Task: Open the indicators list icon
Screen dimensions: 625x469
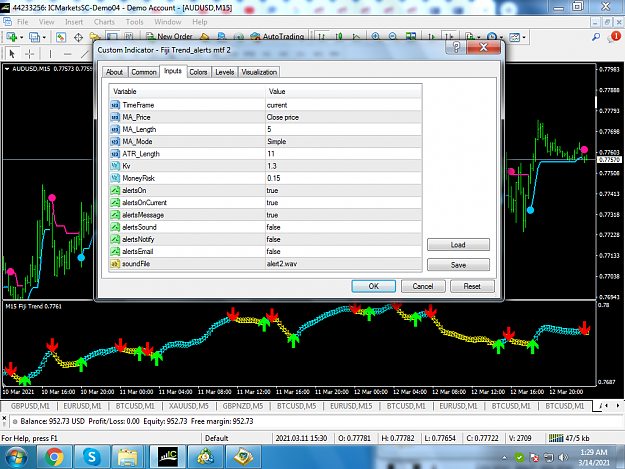Action: point(470,37)
